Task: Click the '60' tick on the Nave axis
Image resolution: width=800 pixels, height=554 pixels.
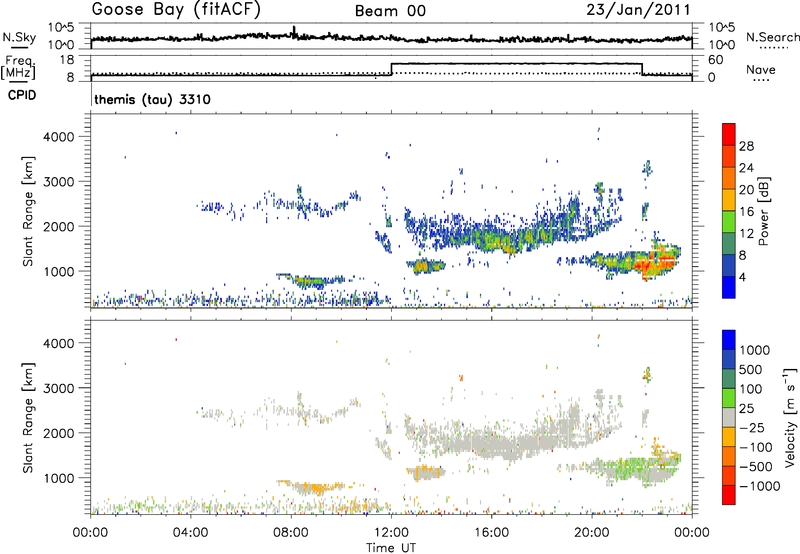Action: (716, 60)
